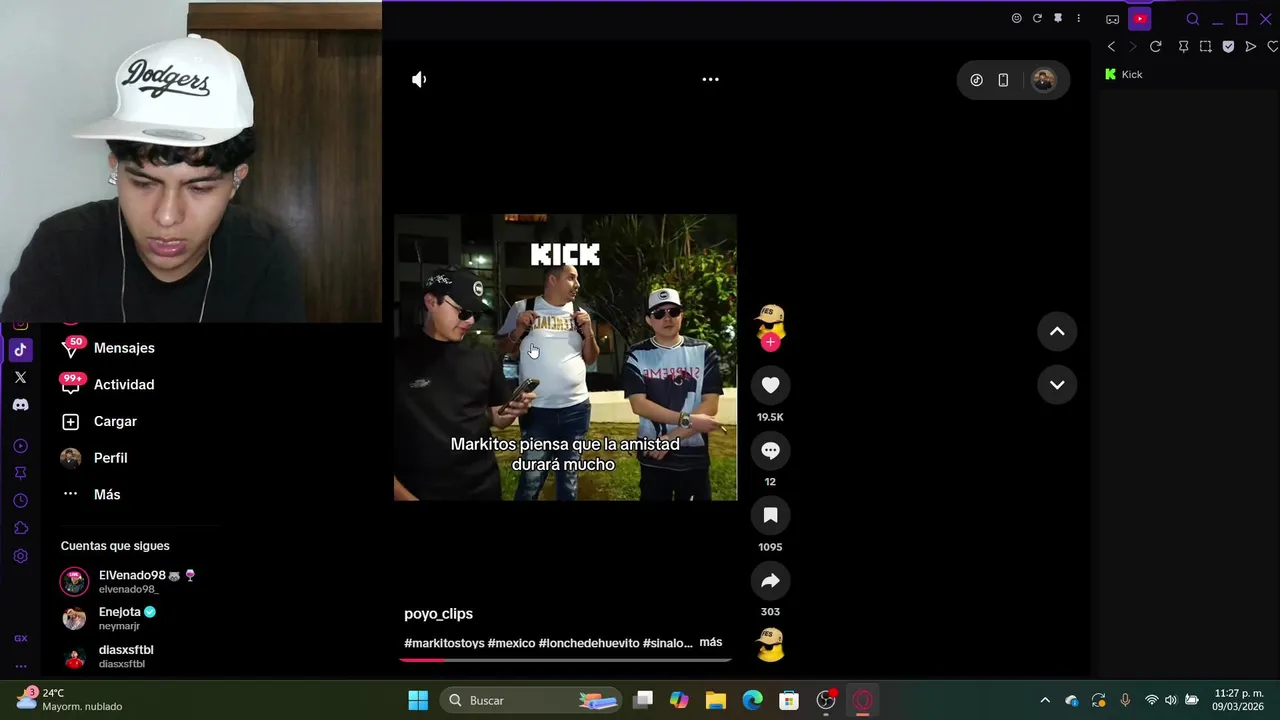Toggle the ad blocker shield

[1228, 47]
